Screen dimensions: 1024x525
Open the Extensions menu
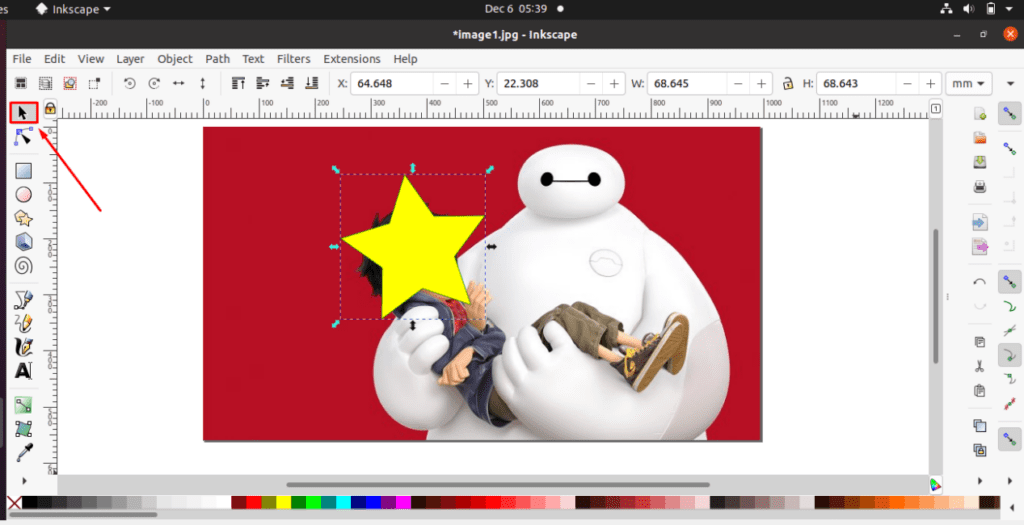click(x=351, y=59)
